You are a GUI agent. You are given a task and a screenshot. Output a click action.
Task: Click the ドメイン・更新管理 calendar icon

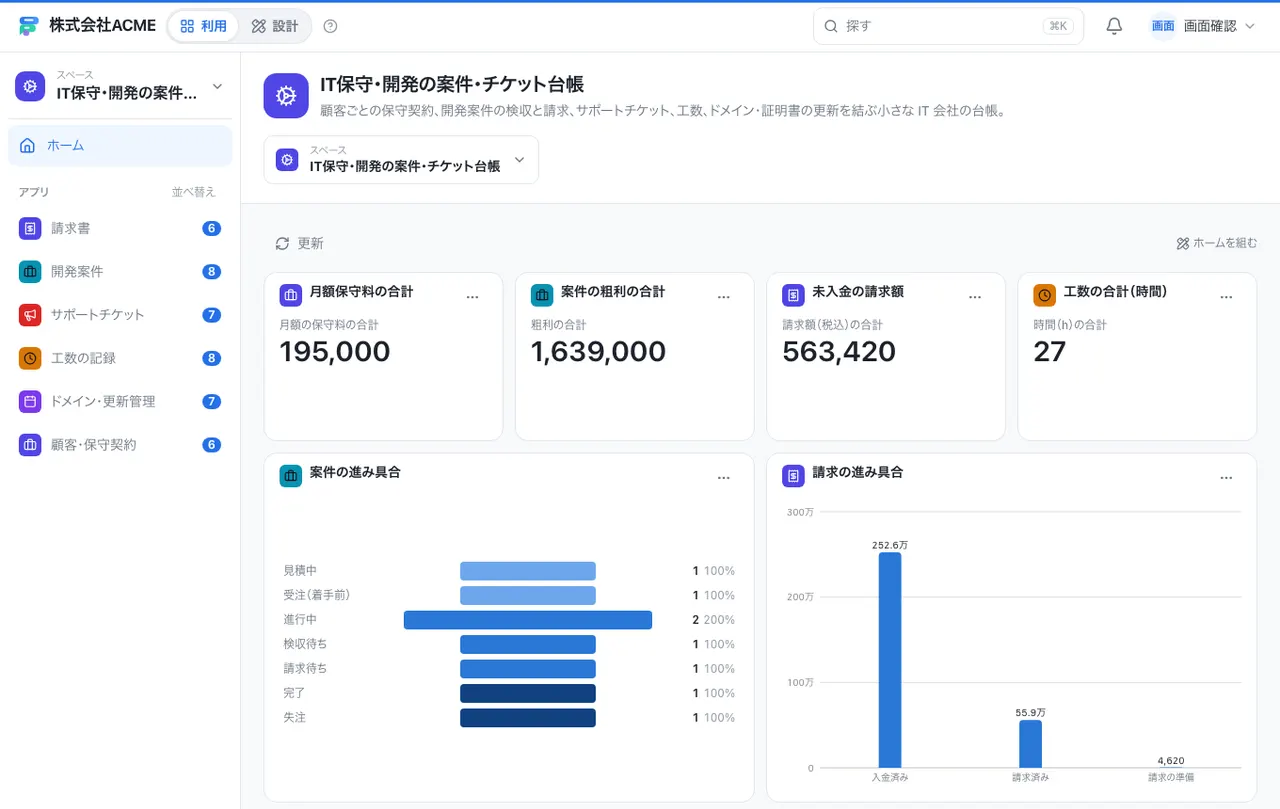click(30, 401)
